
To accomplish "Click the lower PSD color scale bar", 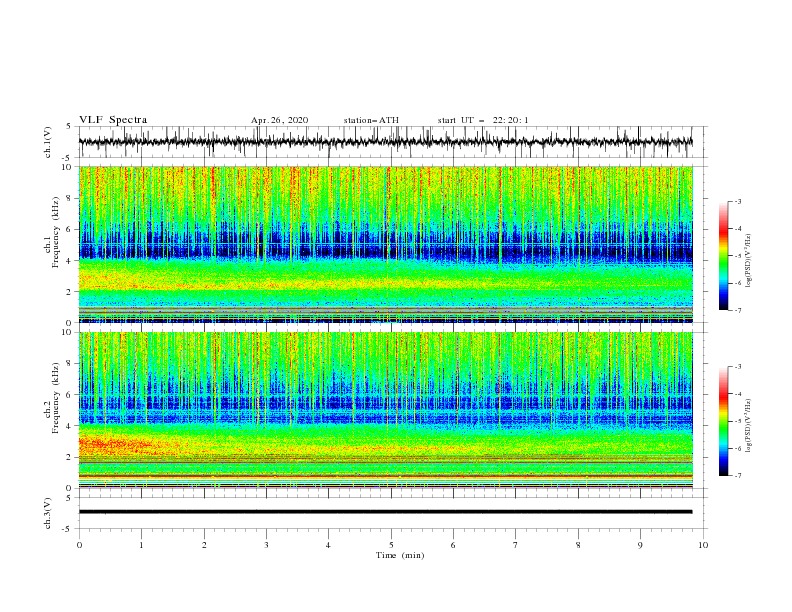I will 723,421.
